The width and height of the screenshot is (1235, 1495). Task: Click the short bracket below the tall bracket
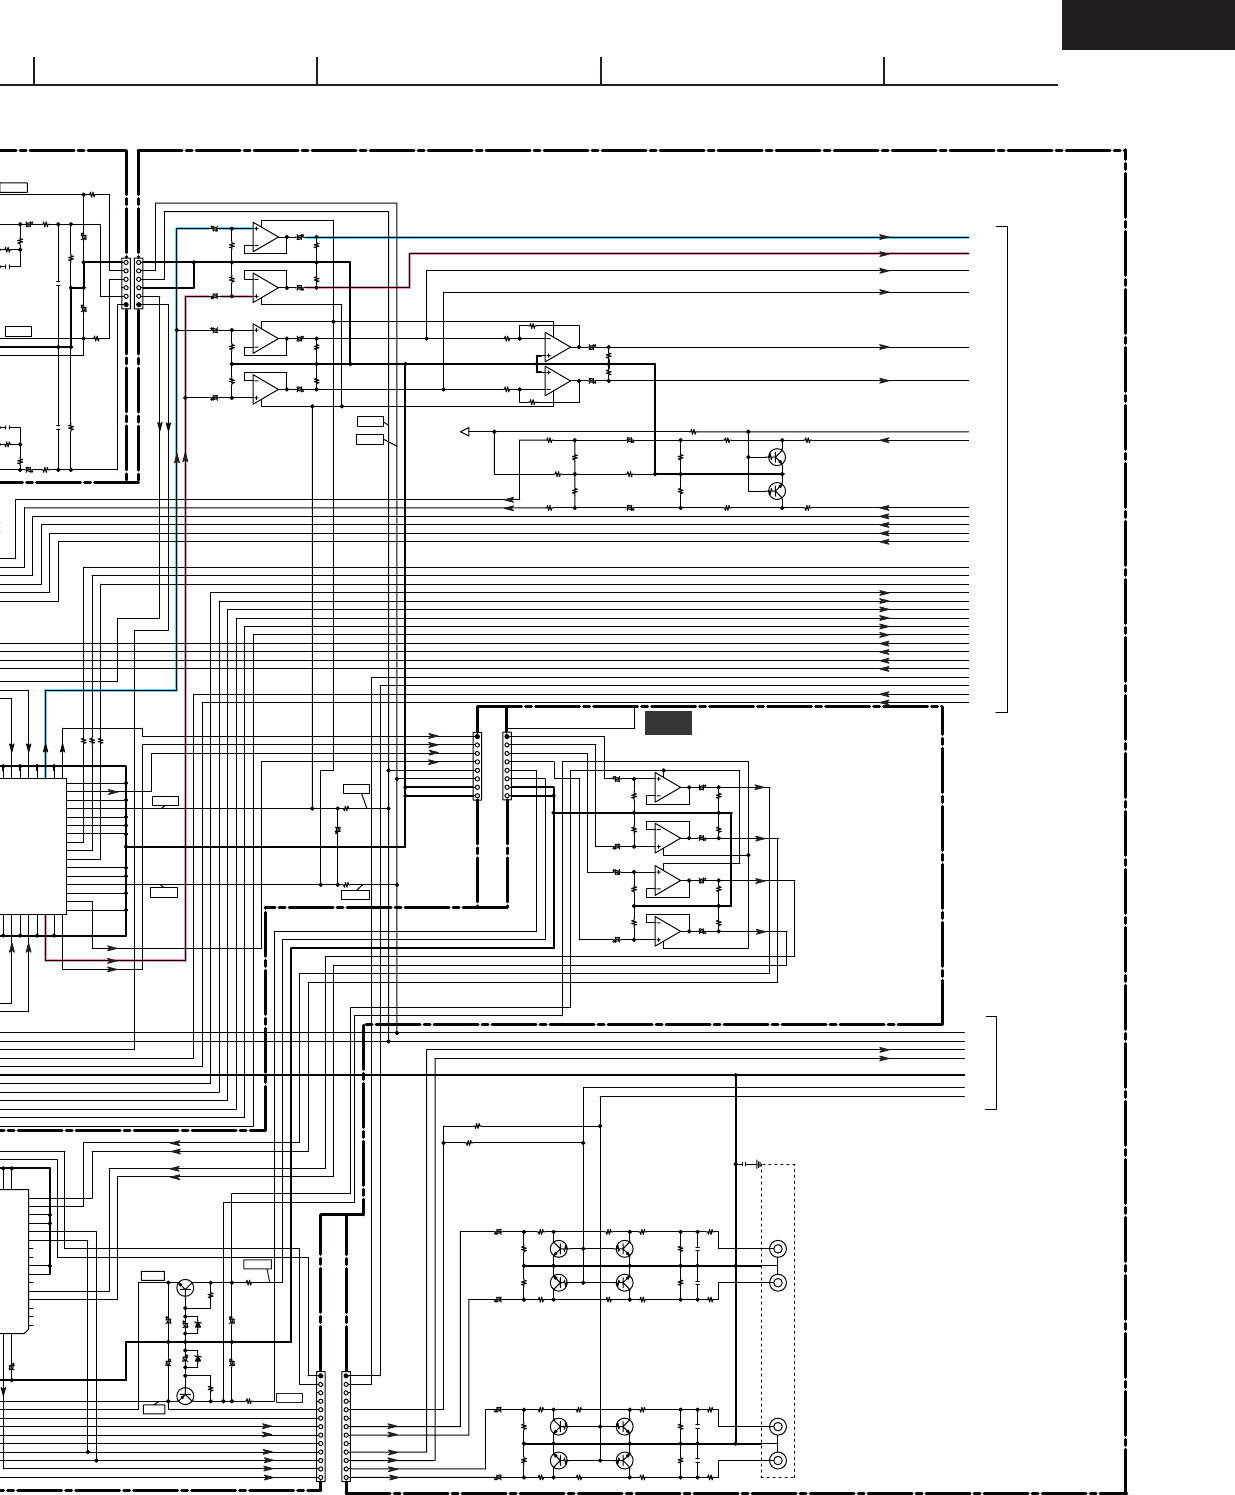coord(992,1062)
